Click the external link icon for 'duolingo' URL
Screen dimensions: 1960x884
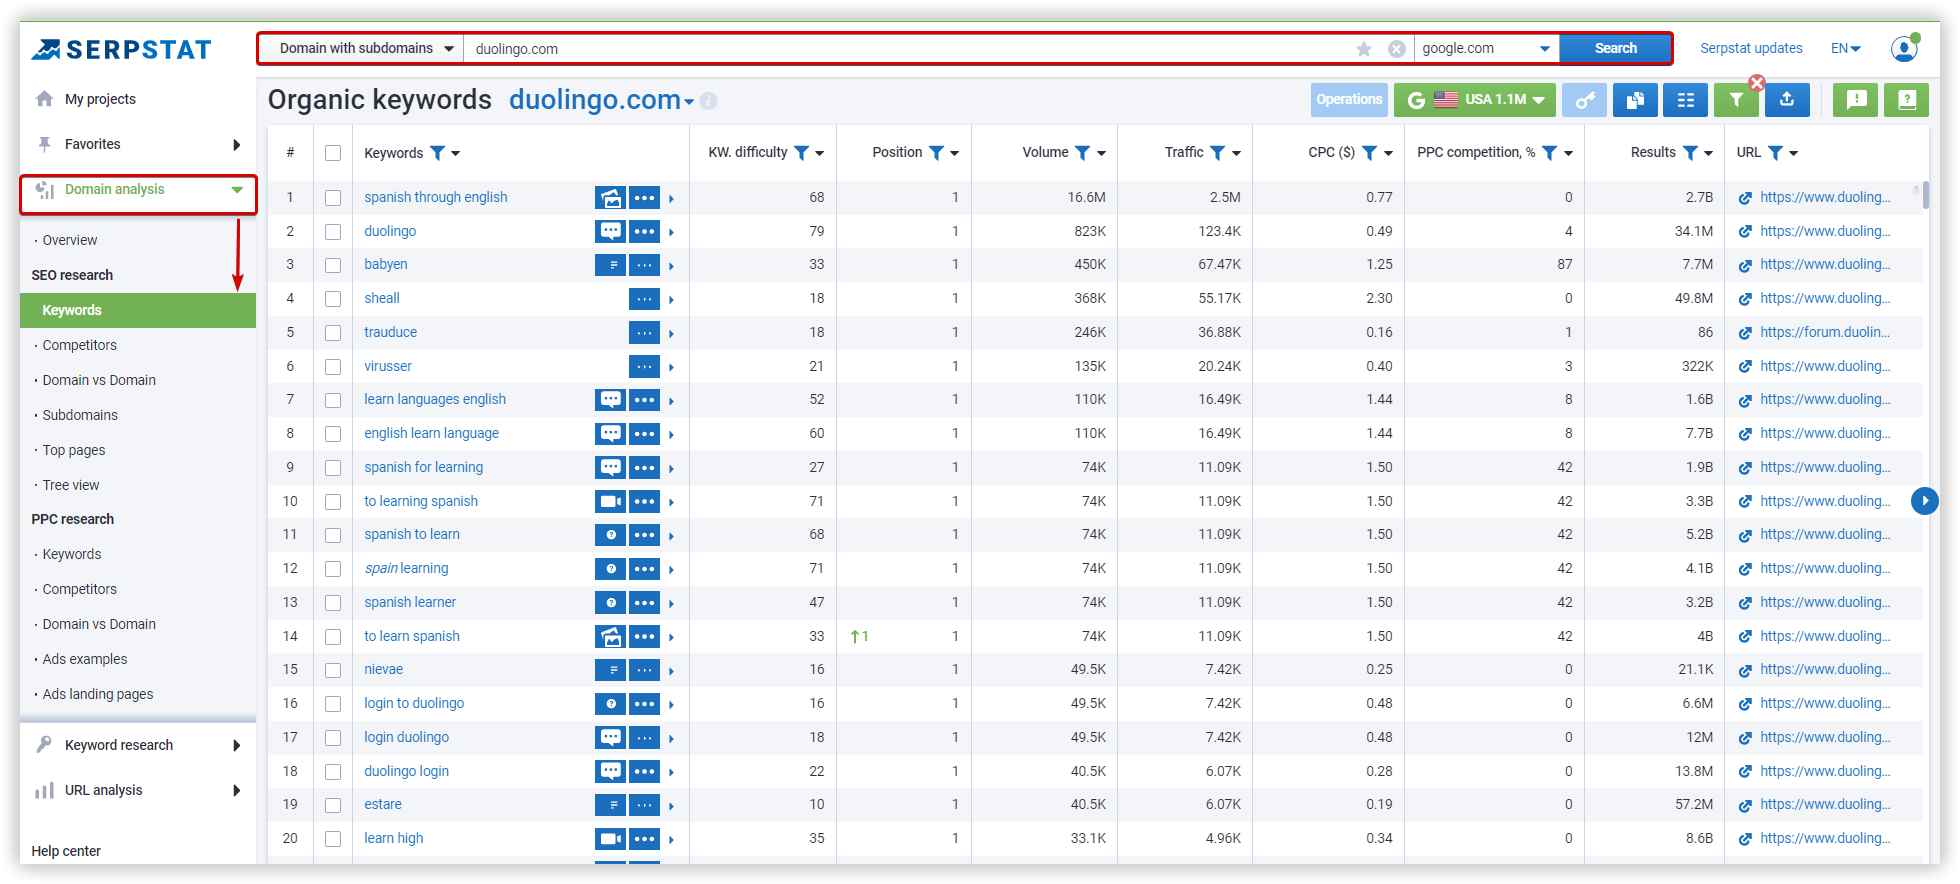tap(1745, 232)
